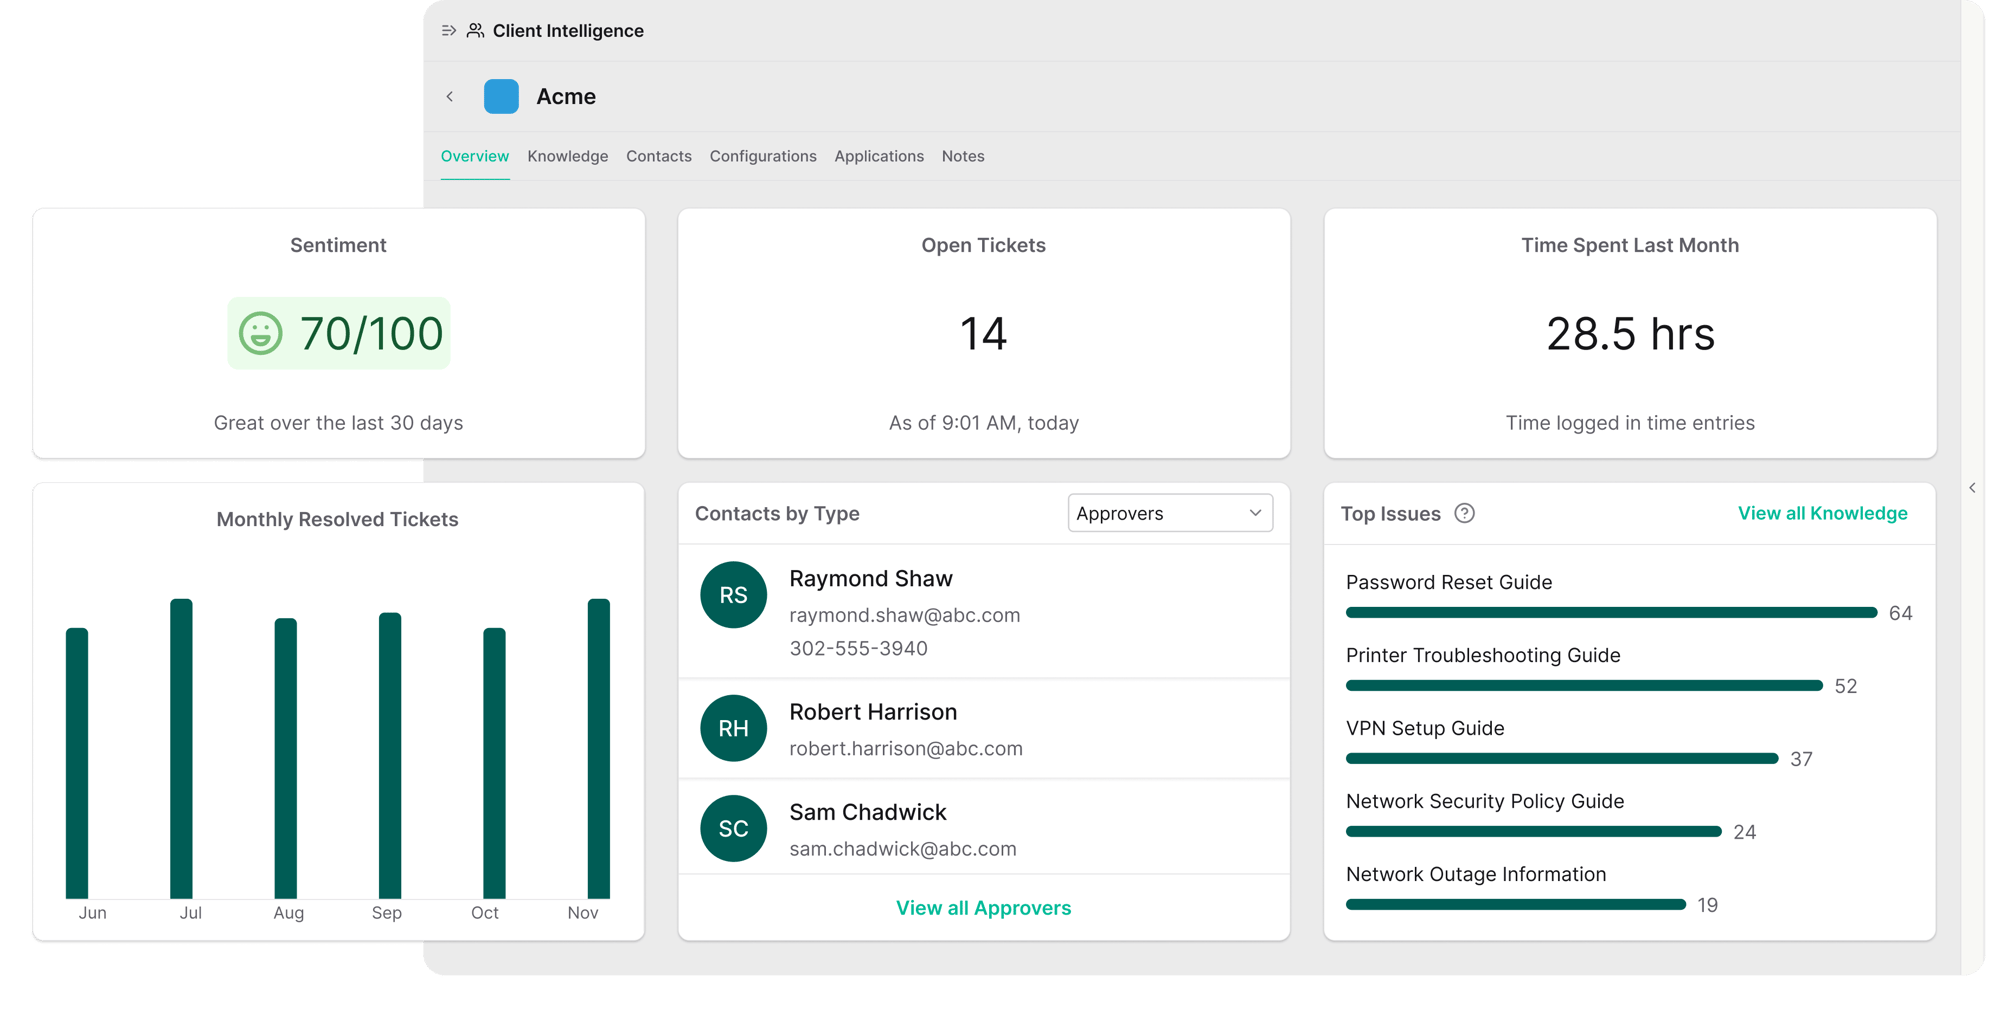Open the Approvers contact type dropdown
This screenshot has height=1010, width=2000.
[x=1169, y=513]
